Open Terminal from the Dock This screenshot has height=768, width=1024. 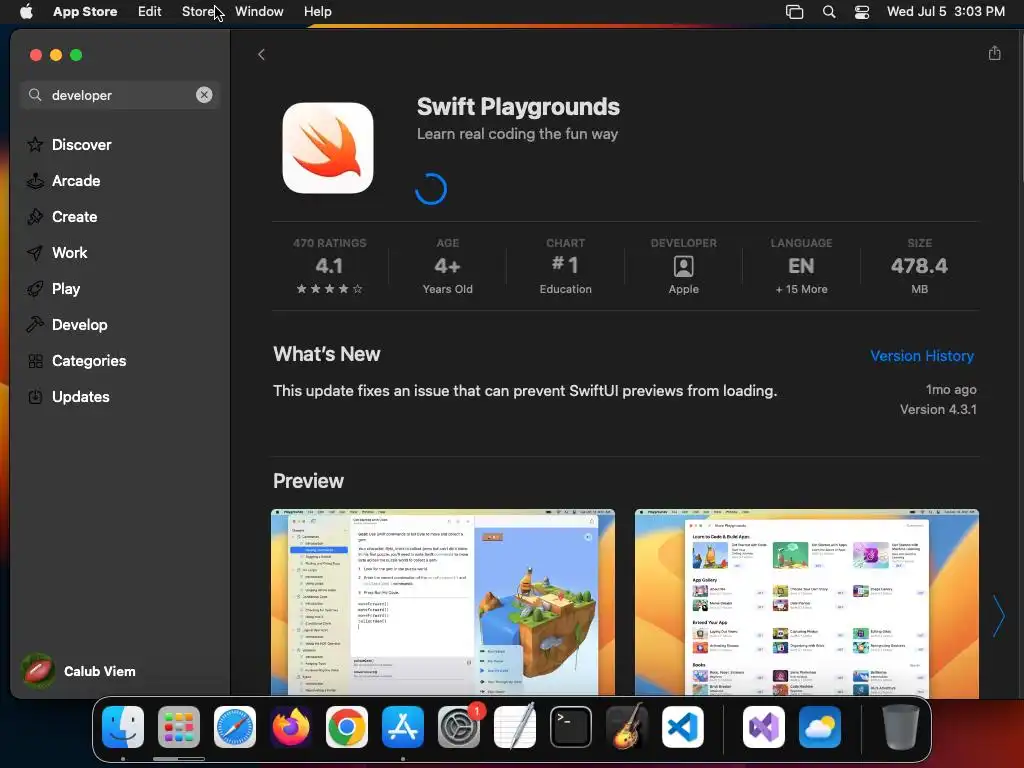click(x=571, y=727)
